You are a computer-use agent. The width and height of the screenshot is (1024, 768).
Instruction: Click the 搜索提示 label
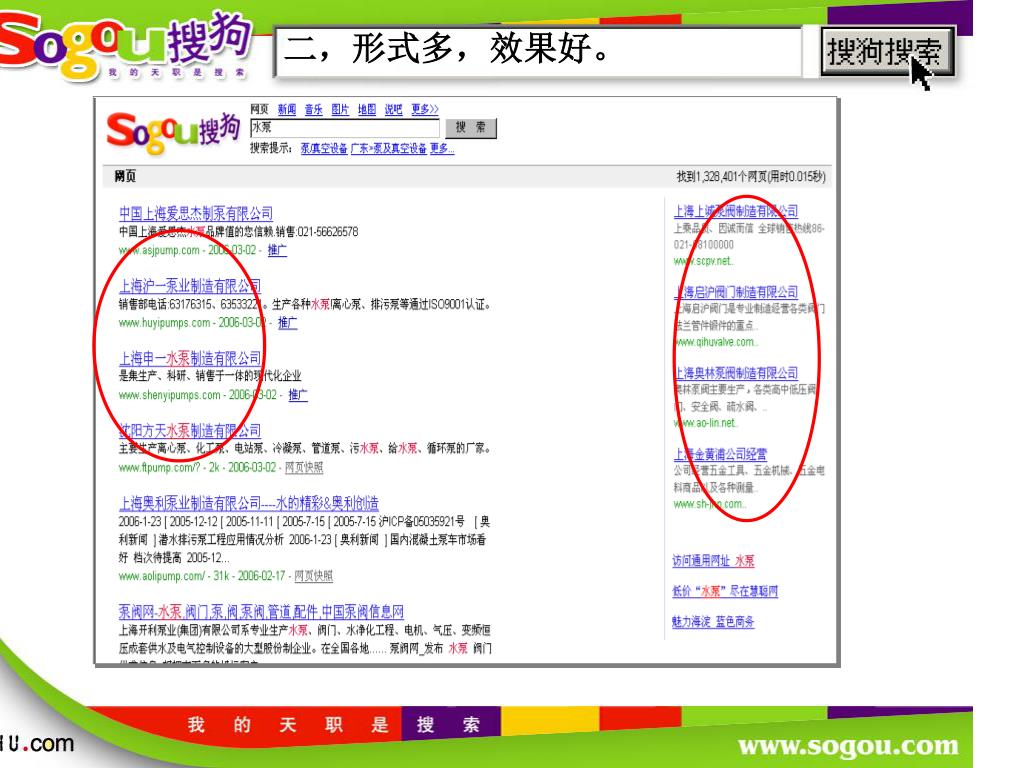click(x=270, y=148)
